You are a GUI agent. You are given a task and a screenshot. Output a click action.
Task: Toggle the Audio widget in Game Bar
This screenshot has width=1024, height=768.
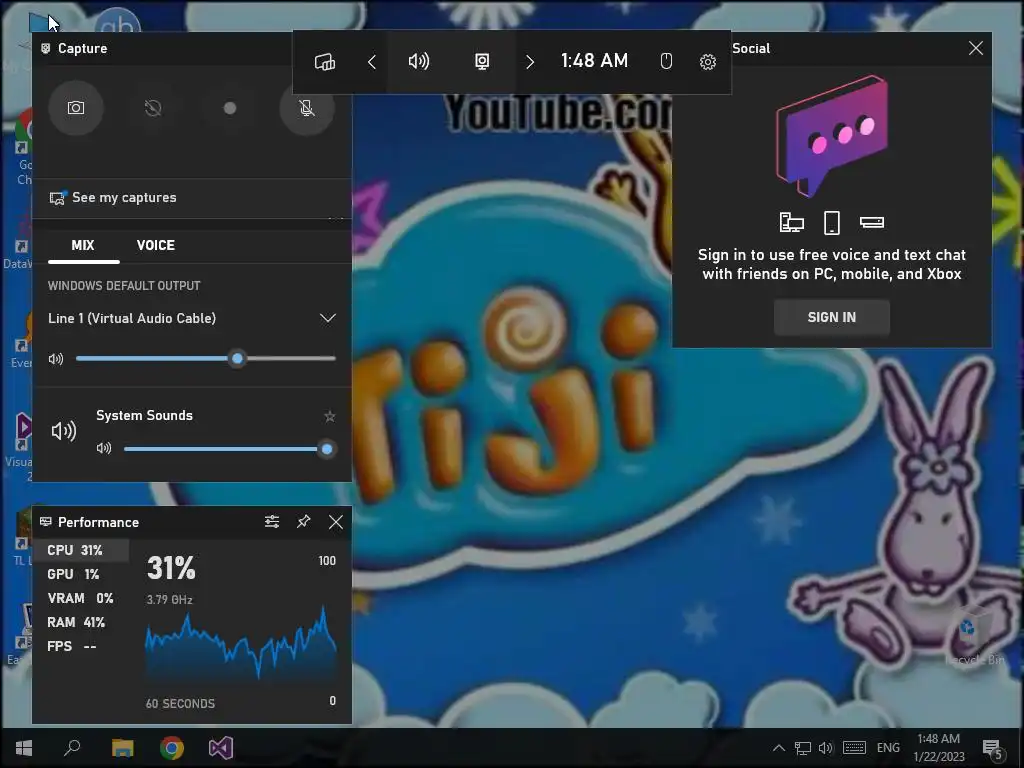419,62
